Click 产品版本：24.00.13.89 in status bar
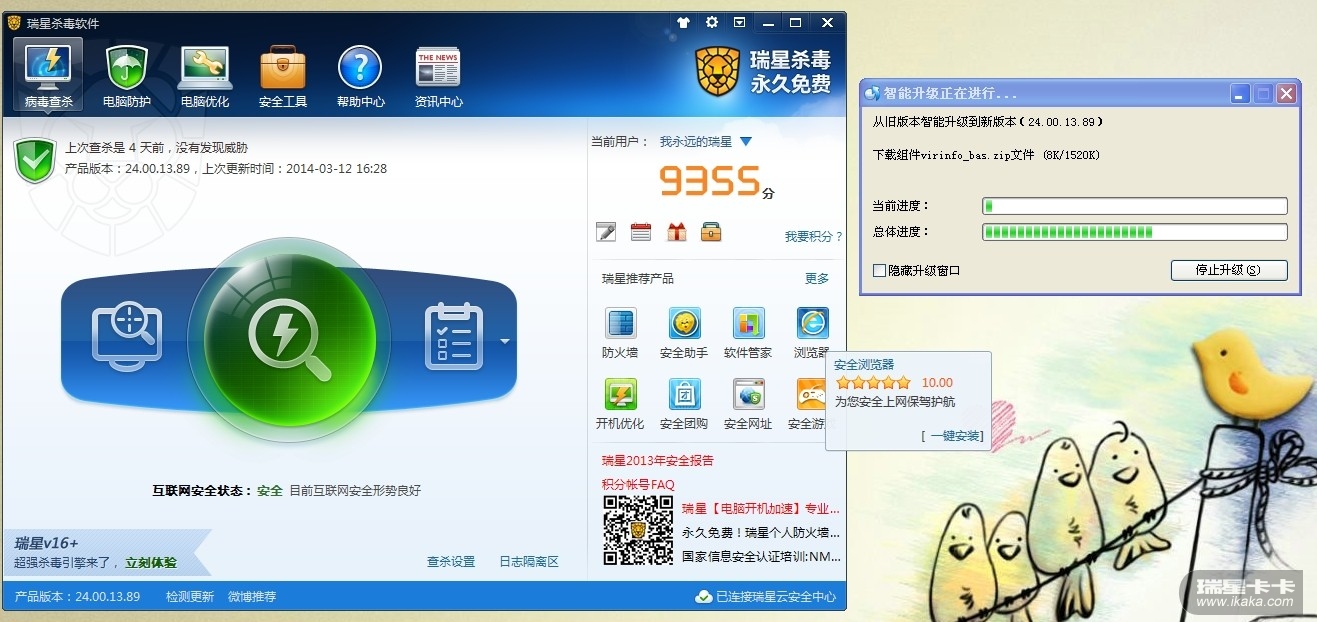The width and height of the screenshot is (1317, 622). coord(78,596)
